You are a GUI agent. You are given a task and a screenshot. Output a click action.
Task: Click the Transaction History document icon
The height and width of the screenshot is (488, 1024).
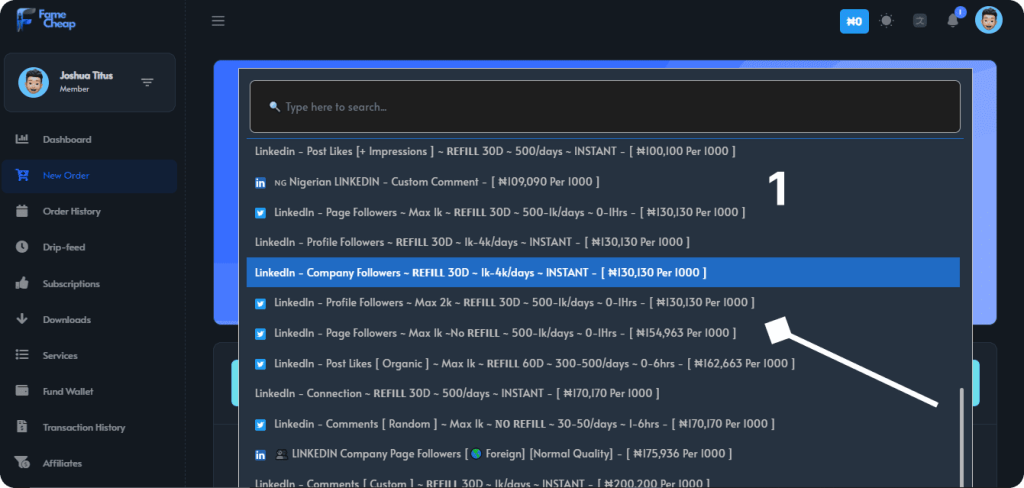click(22, 427)
